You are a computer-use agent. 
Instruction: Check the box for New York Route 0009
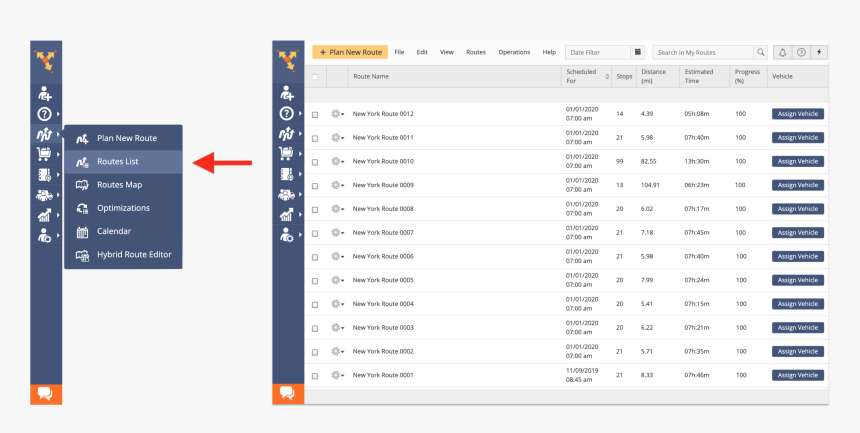(315, 185)
